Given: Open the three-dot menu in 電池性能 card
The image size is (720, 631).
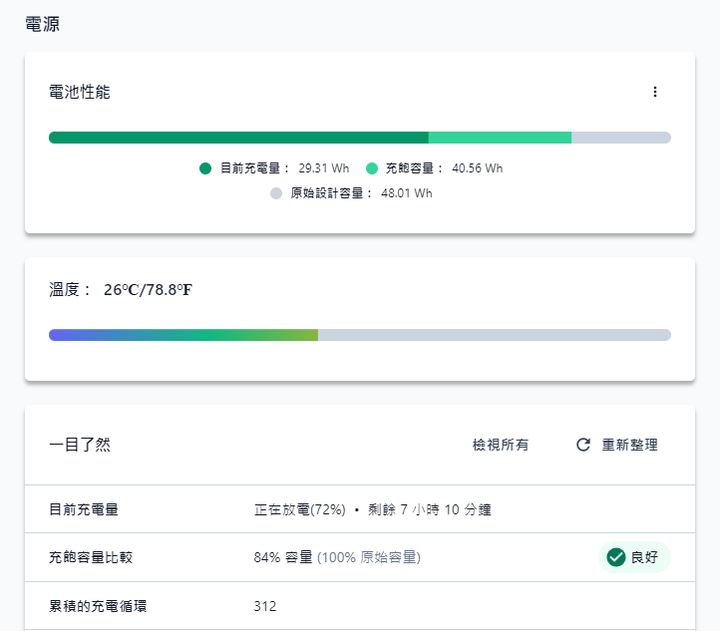Looking at the screenshot, I should tap(655, 92).
